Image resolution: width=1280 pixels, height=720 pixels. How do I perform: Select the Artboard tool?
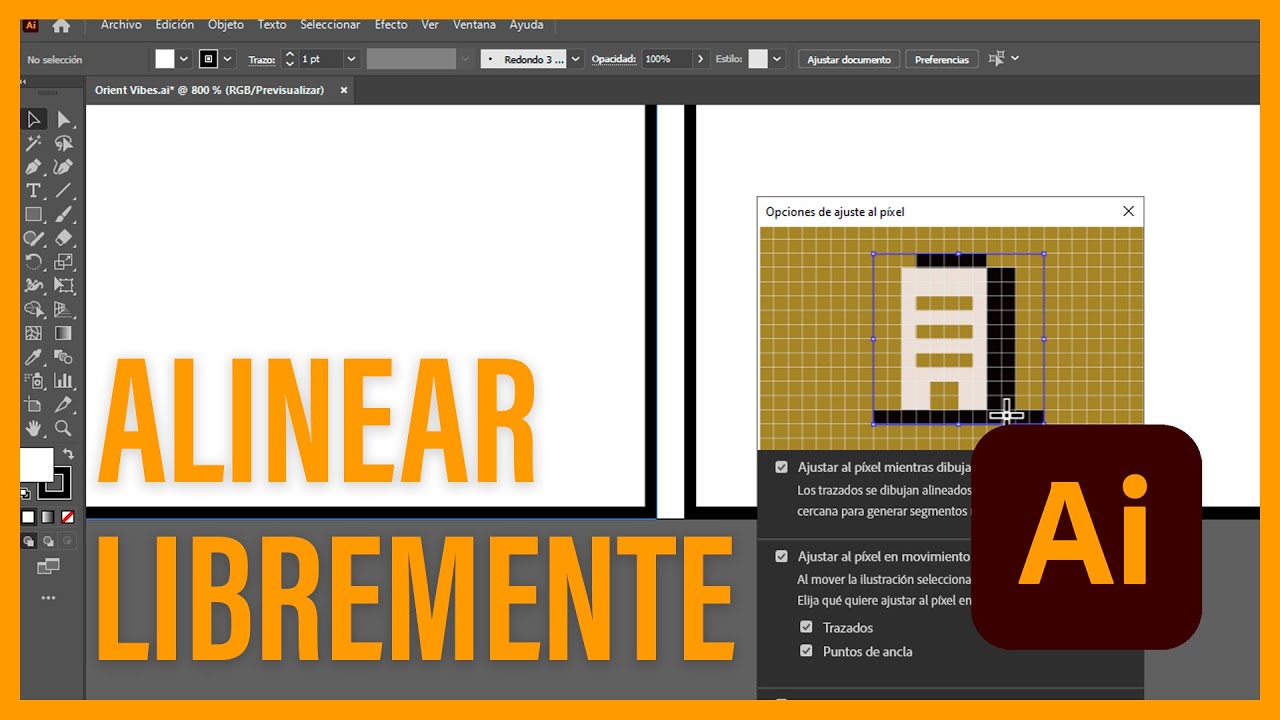pyautogui.click(x=34, y=404)
